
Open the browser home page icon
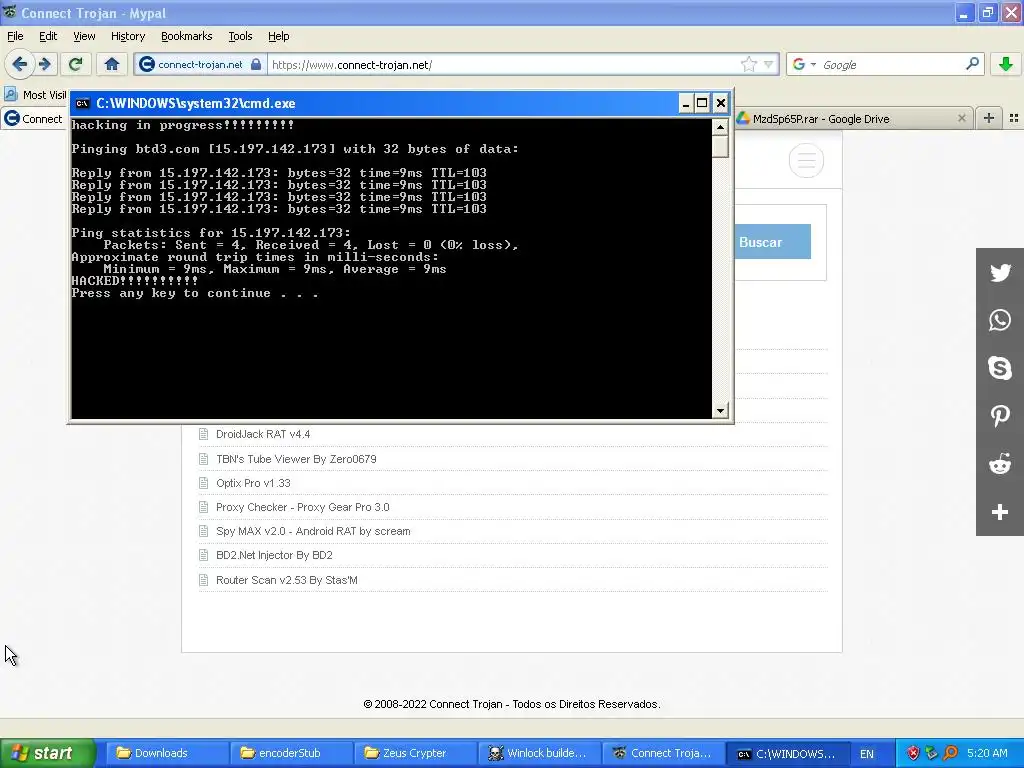(x=112, y=64)
